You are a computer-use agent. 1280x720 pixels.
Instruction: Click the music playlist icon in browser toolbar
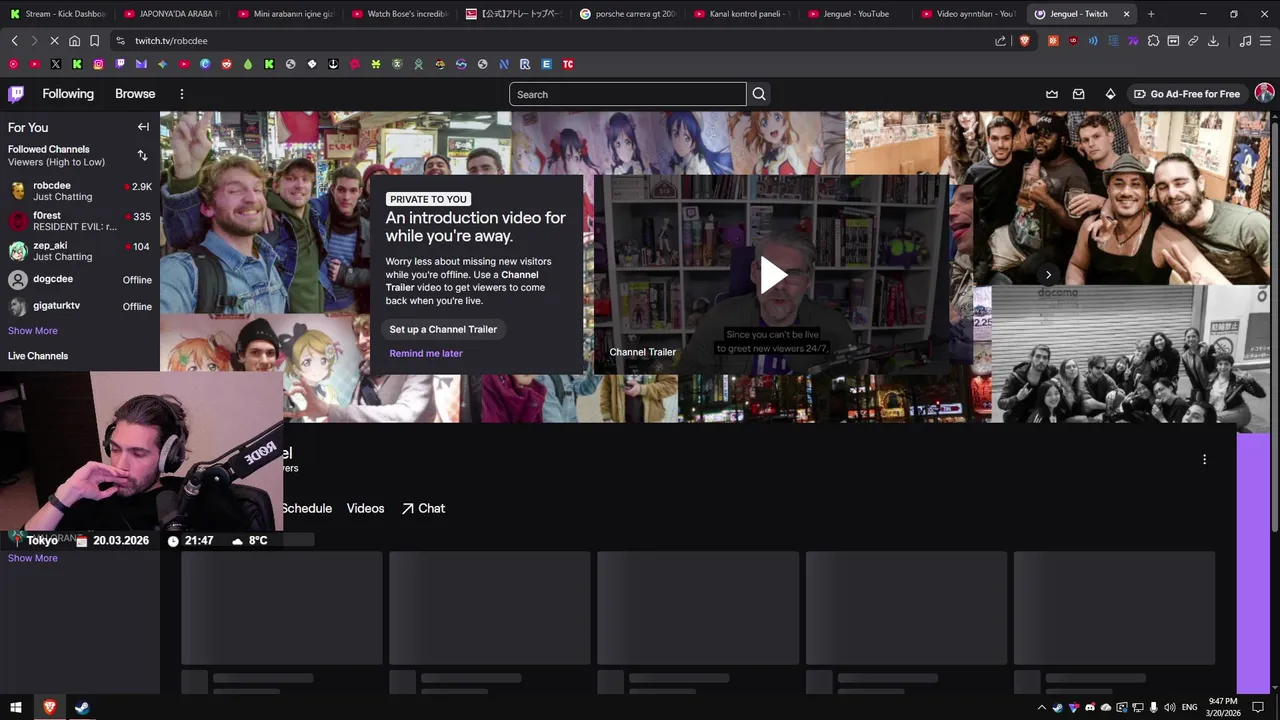(1245, 41)
